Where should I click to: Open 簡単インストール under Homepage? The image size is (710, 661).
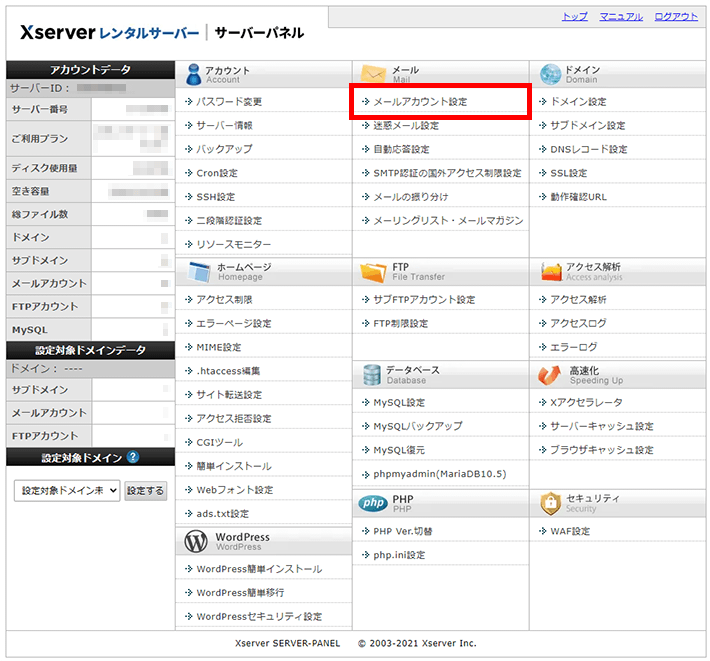234,466
